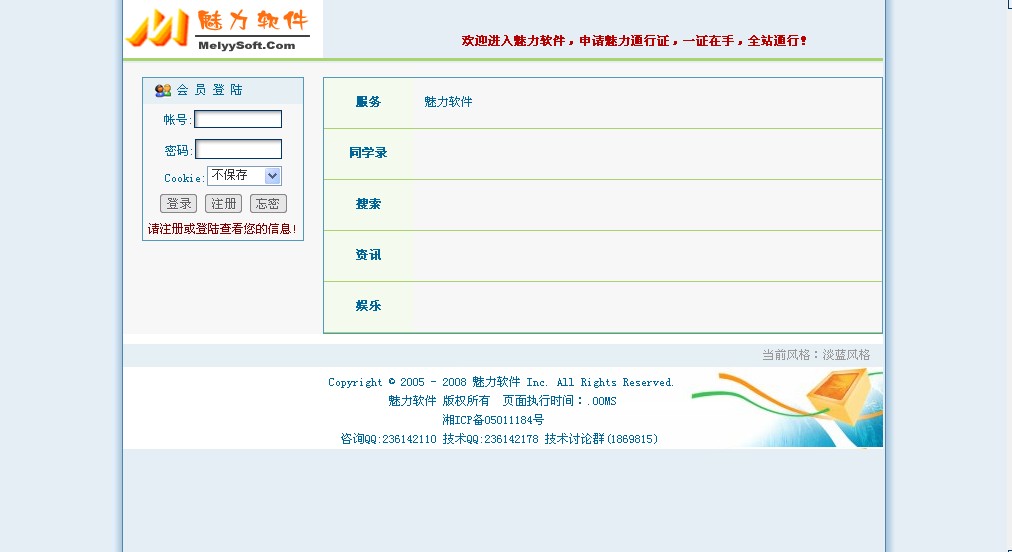Click the red welcome banner text
1012x552 pixels.
[x=634, y=41]
